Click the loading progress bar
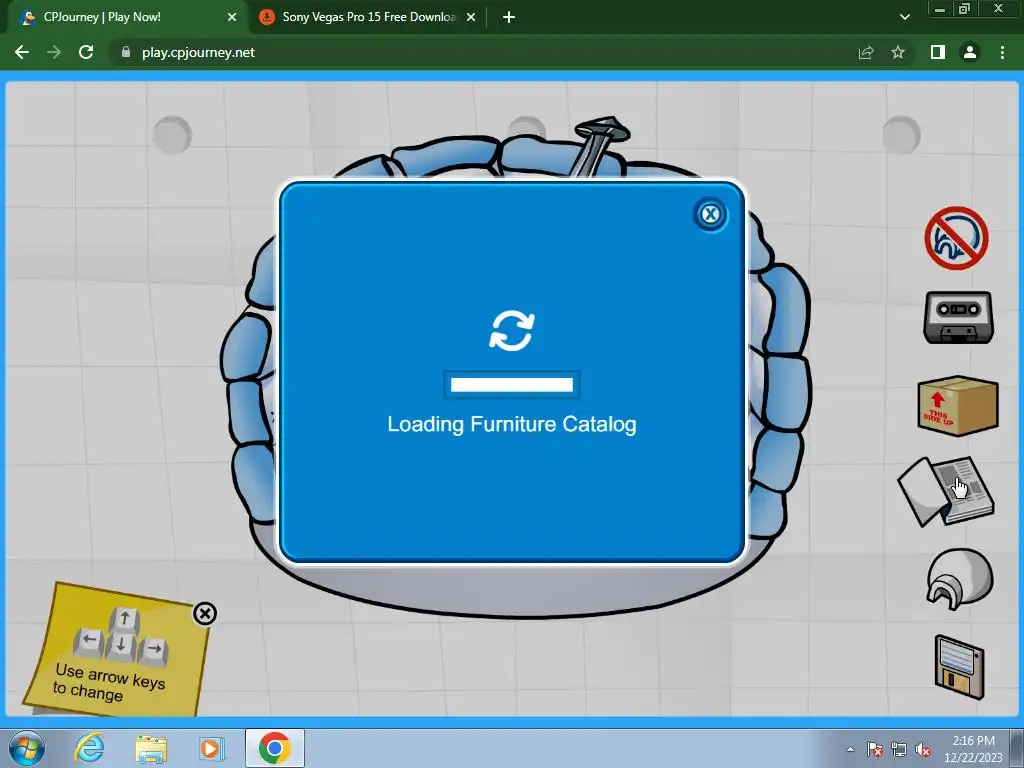1024x768 pixels. click(x=511, y=385)
